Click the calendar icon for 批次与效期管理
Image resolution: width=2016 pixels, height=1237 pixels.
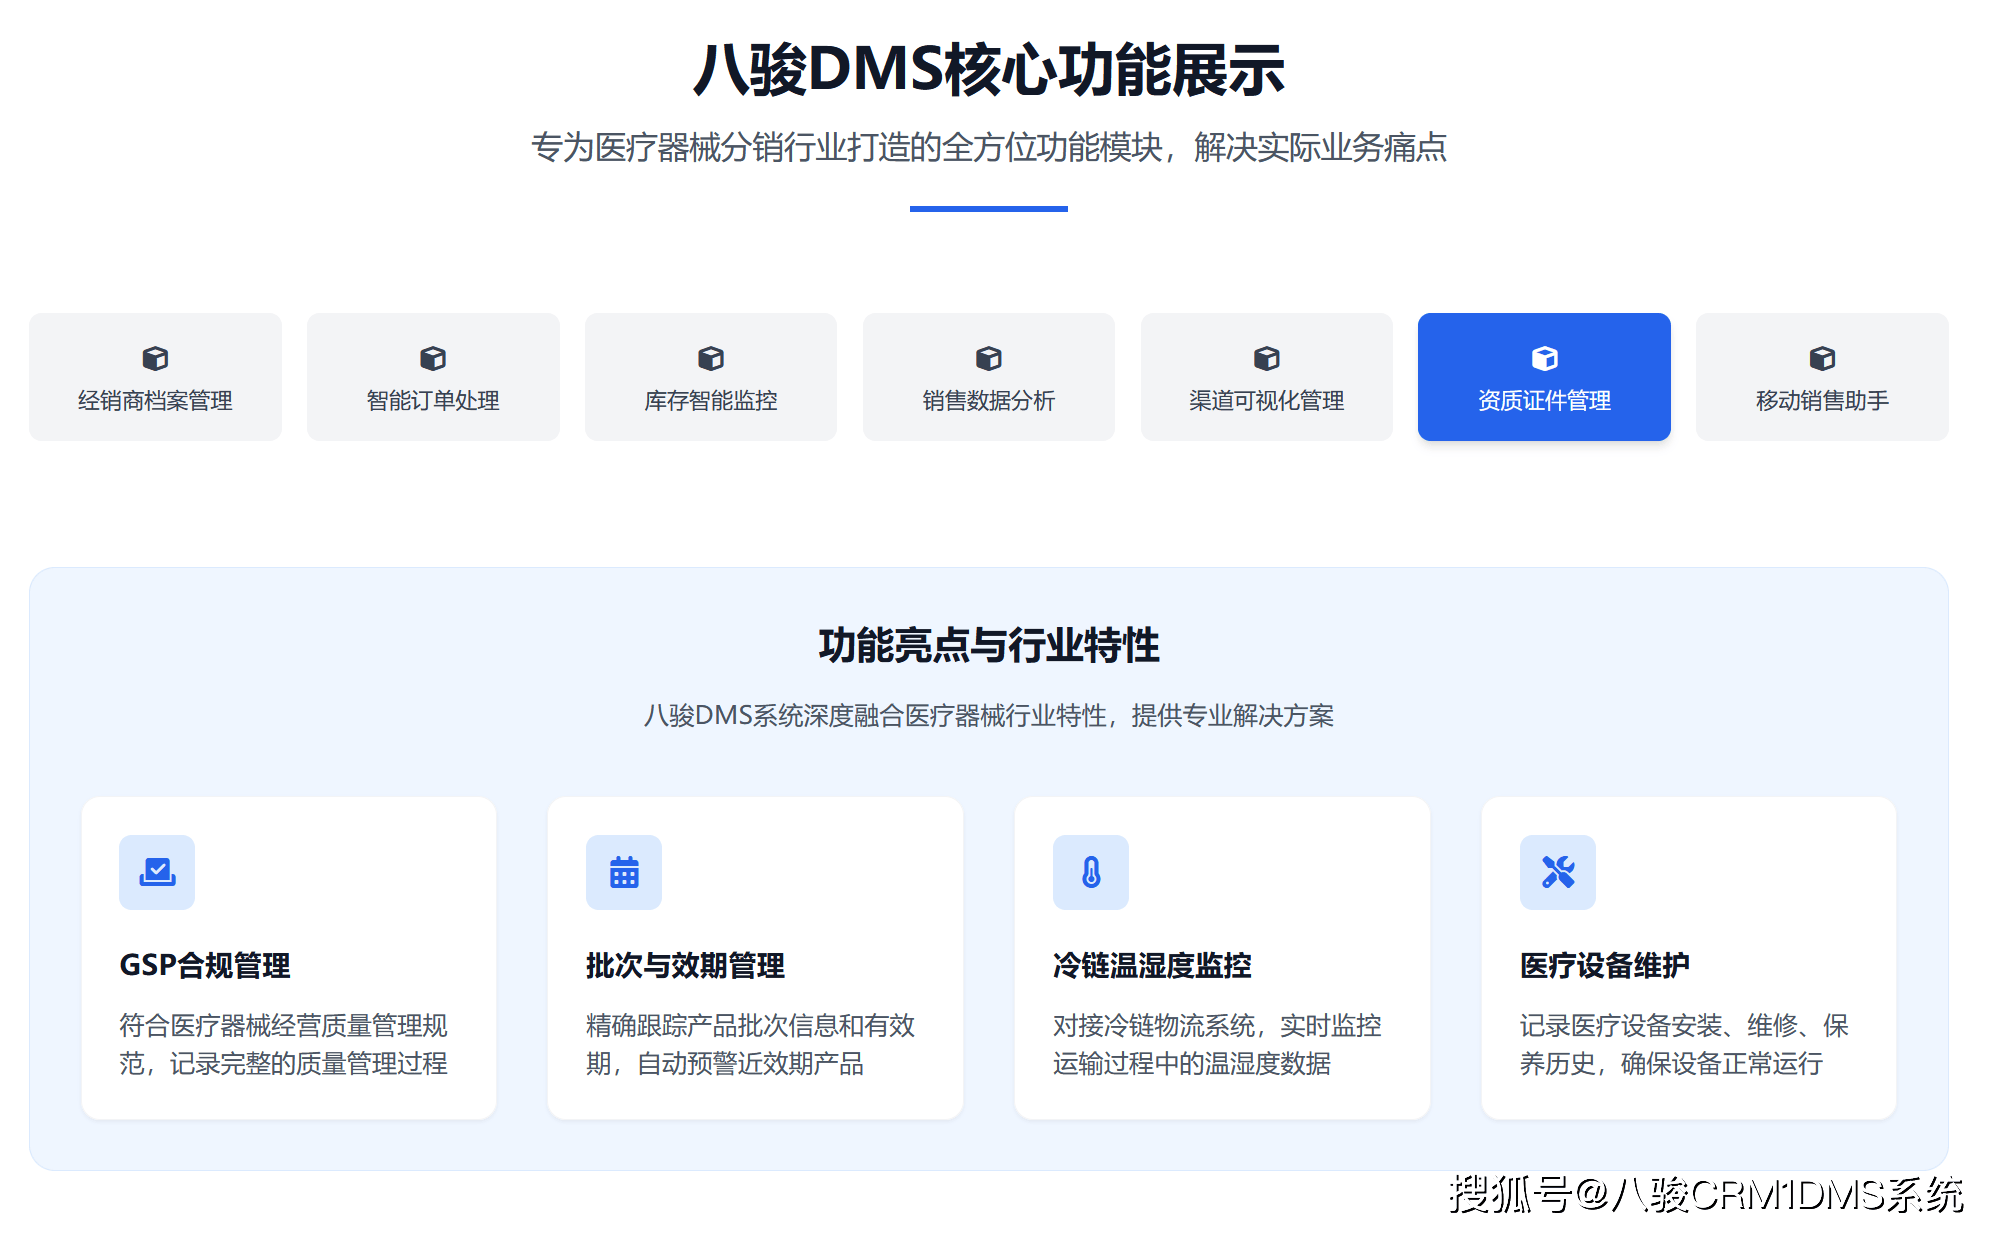pyautogui.click(x=624, y=872)
